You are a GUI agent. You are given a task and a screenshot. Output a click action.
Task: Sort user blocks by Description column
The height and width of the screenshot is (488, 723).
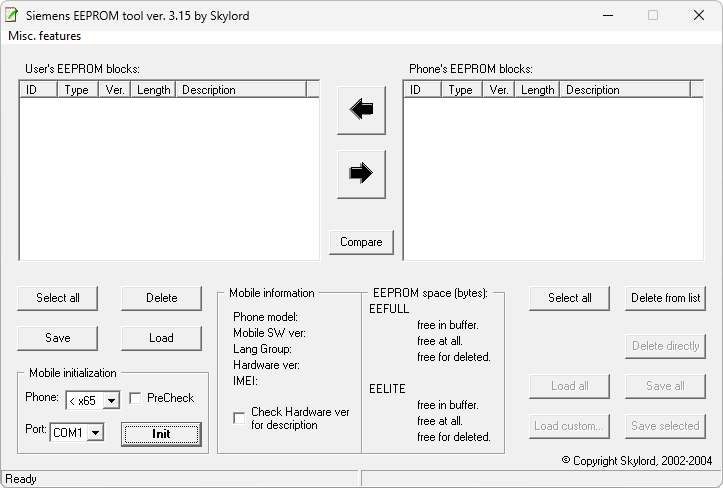(241, 89)
